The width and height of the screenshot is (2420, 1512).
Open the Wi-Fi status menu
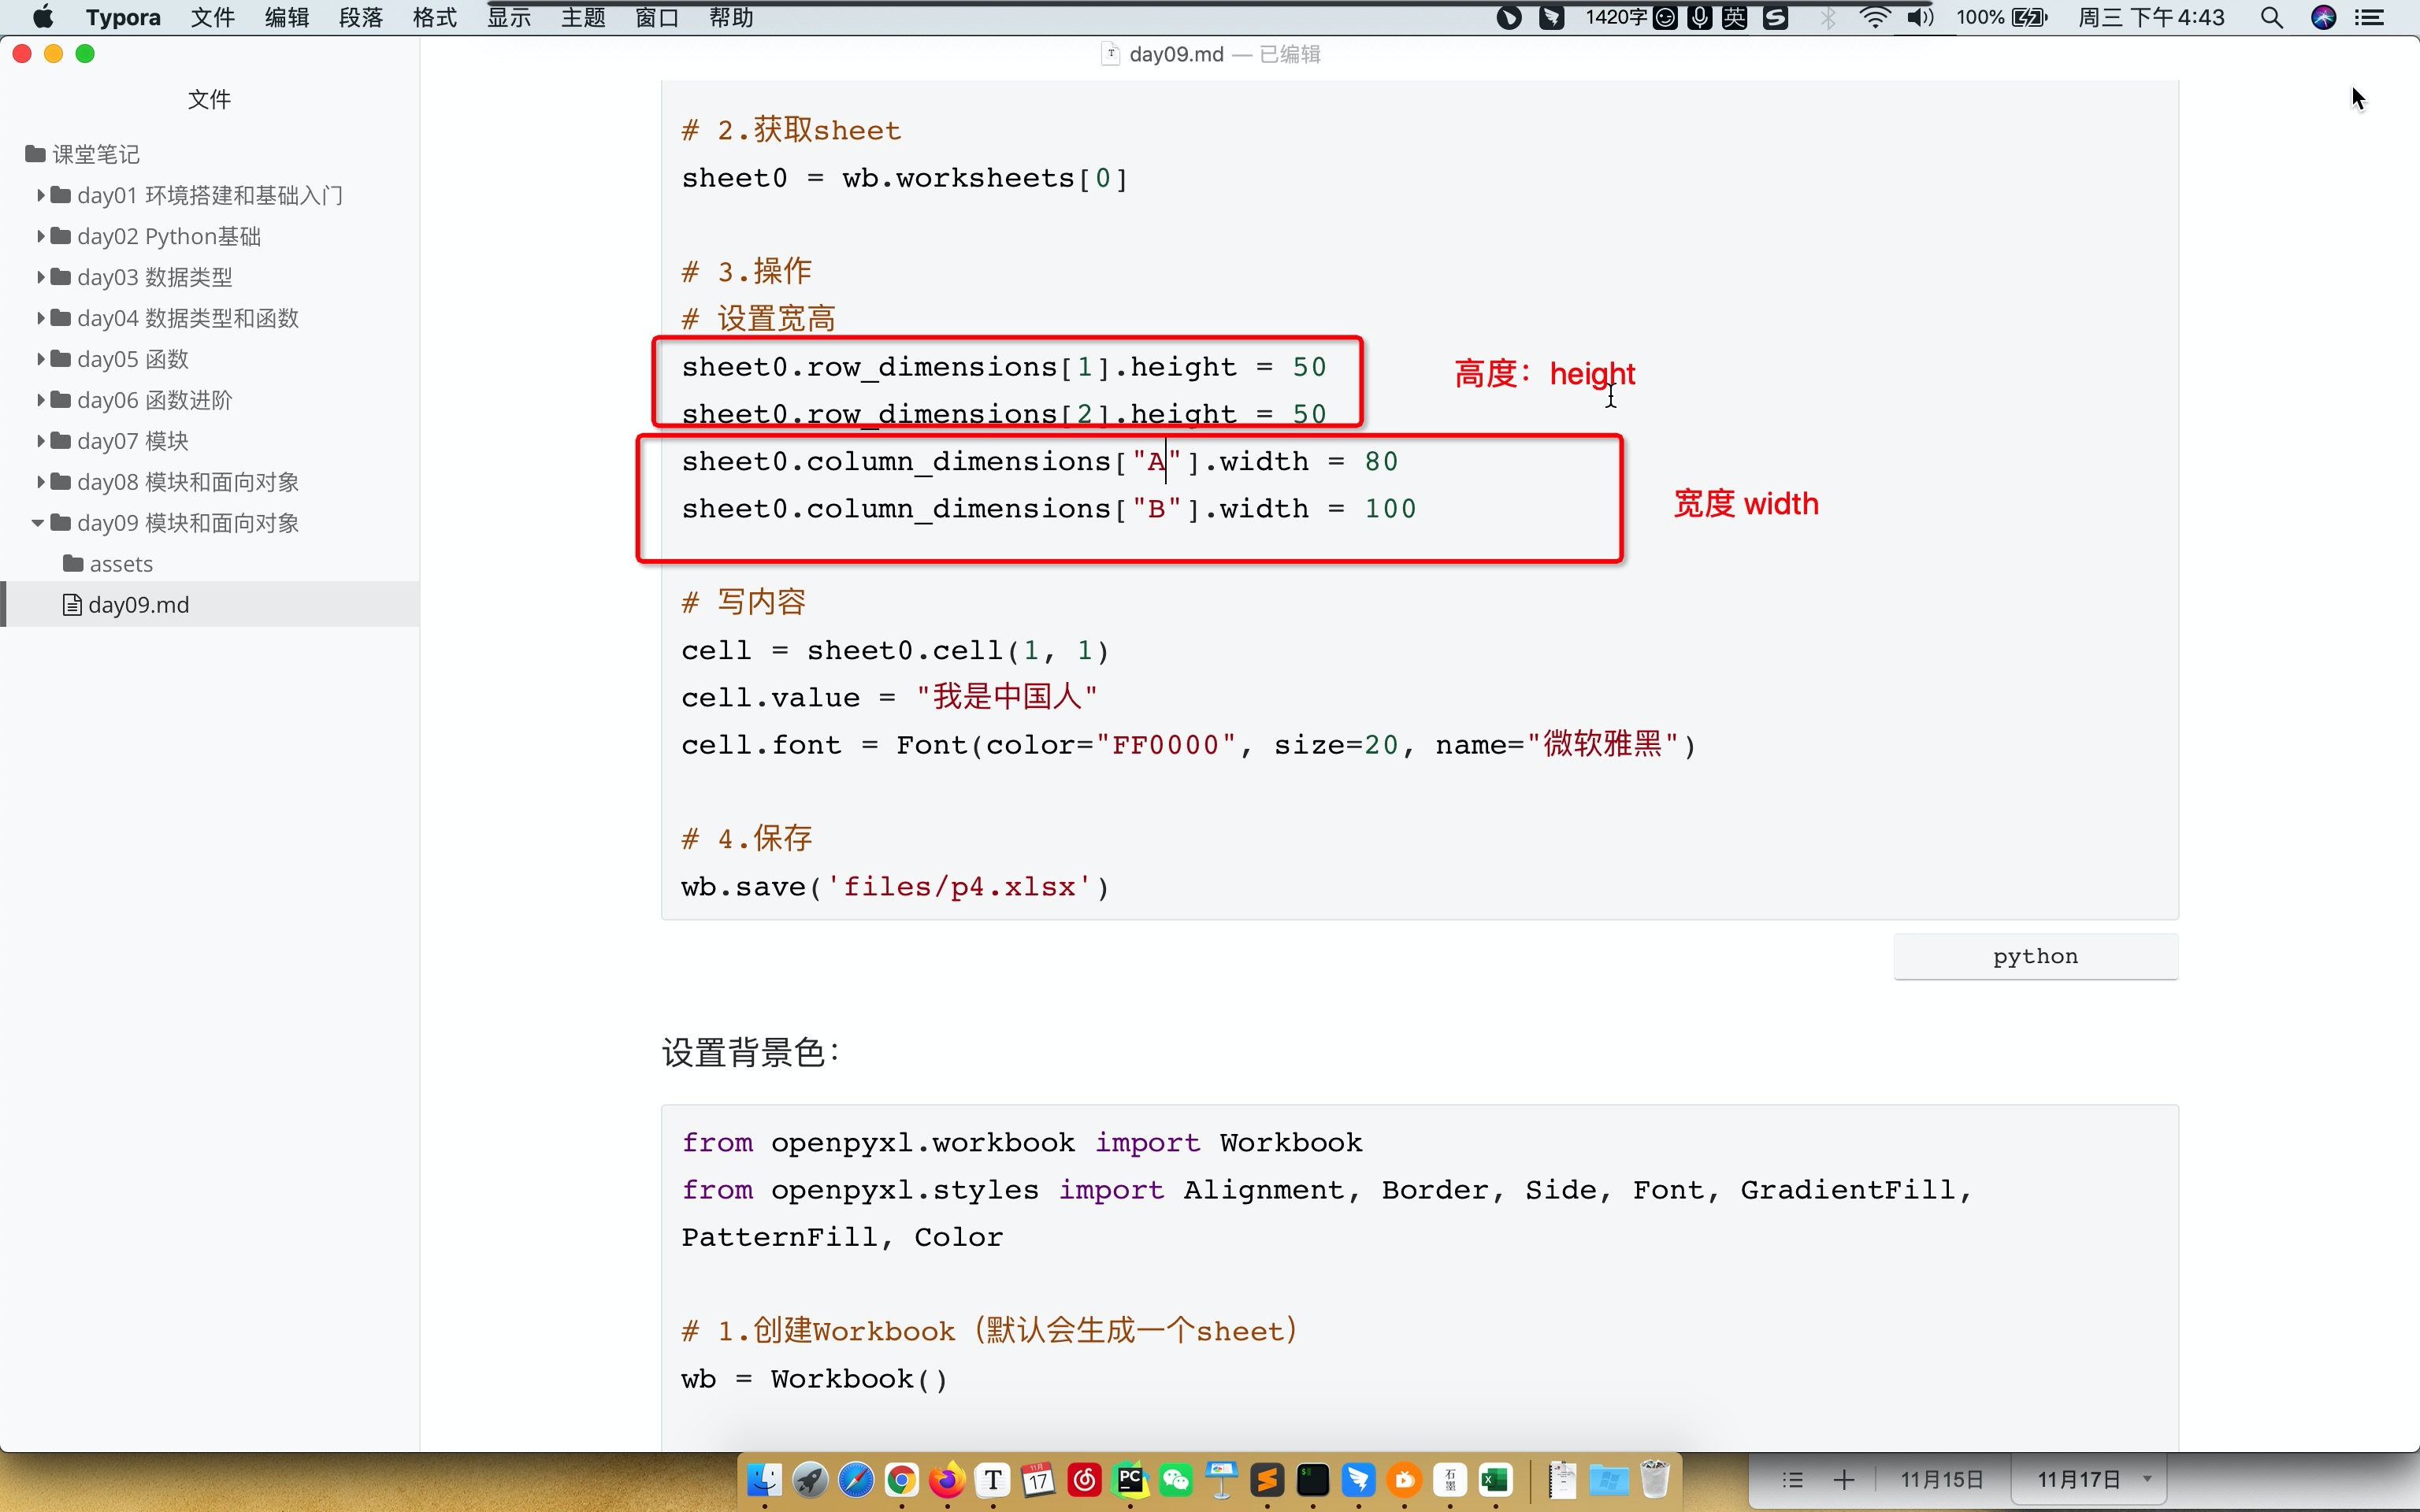[x=1875, y=17]
